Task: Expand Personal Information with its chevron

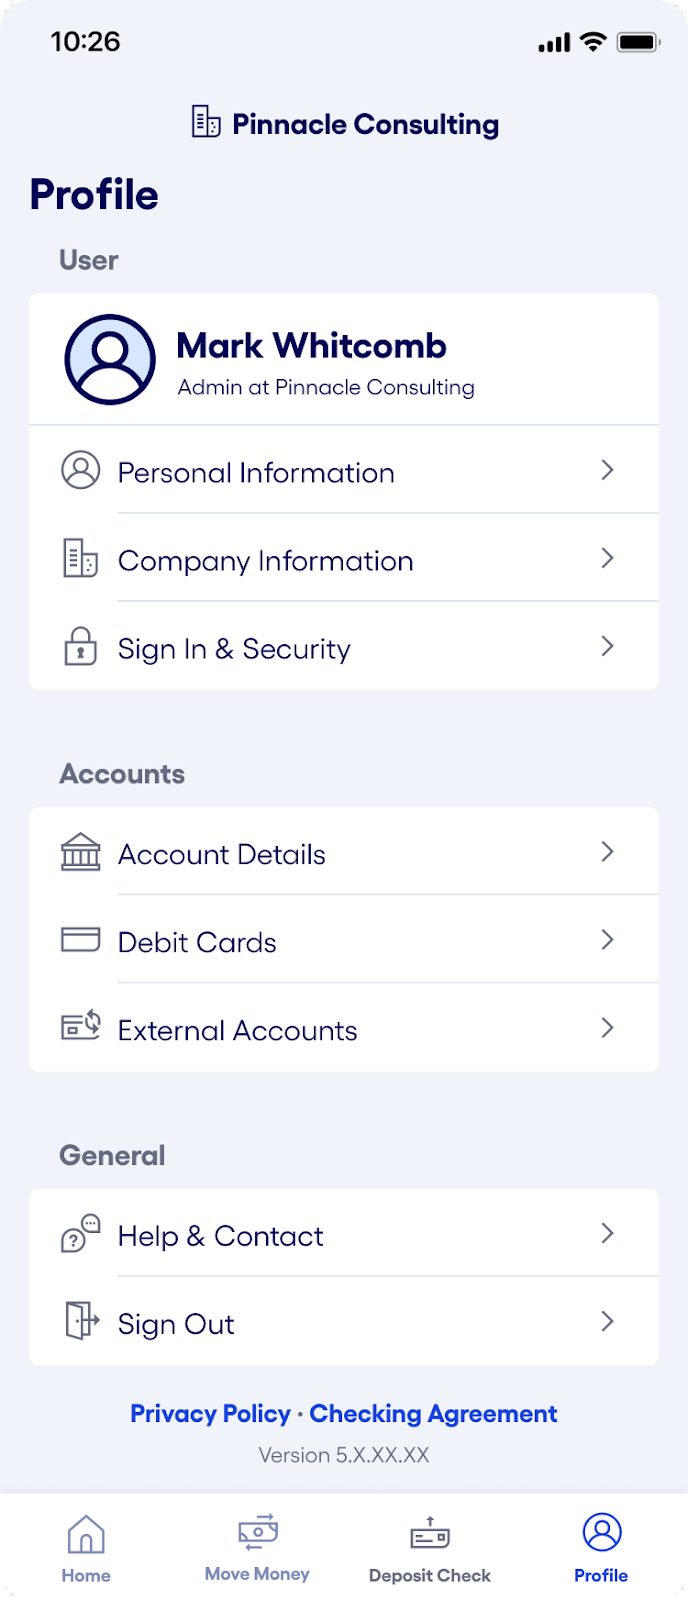Action: click(607, 470)
